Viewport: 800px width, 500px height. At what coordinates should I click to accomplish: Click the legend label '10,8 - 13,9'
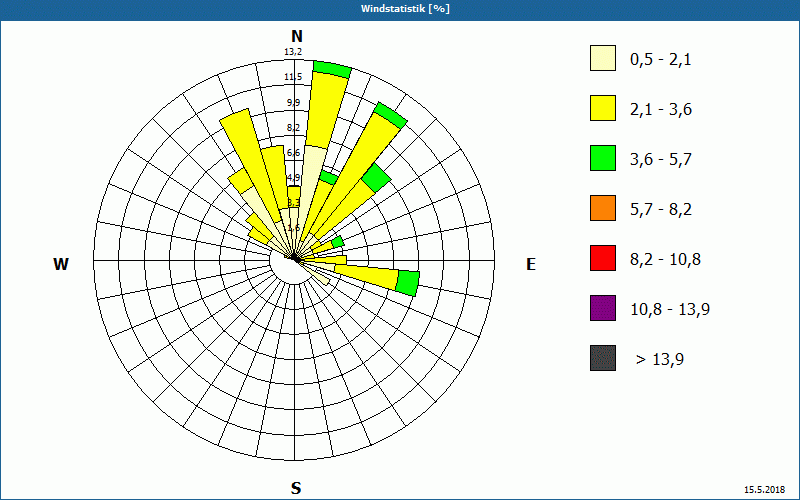point(670,310)
